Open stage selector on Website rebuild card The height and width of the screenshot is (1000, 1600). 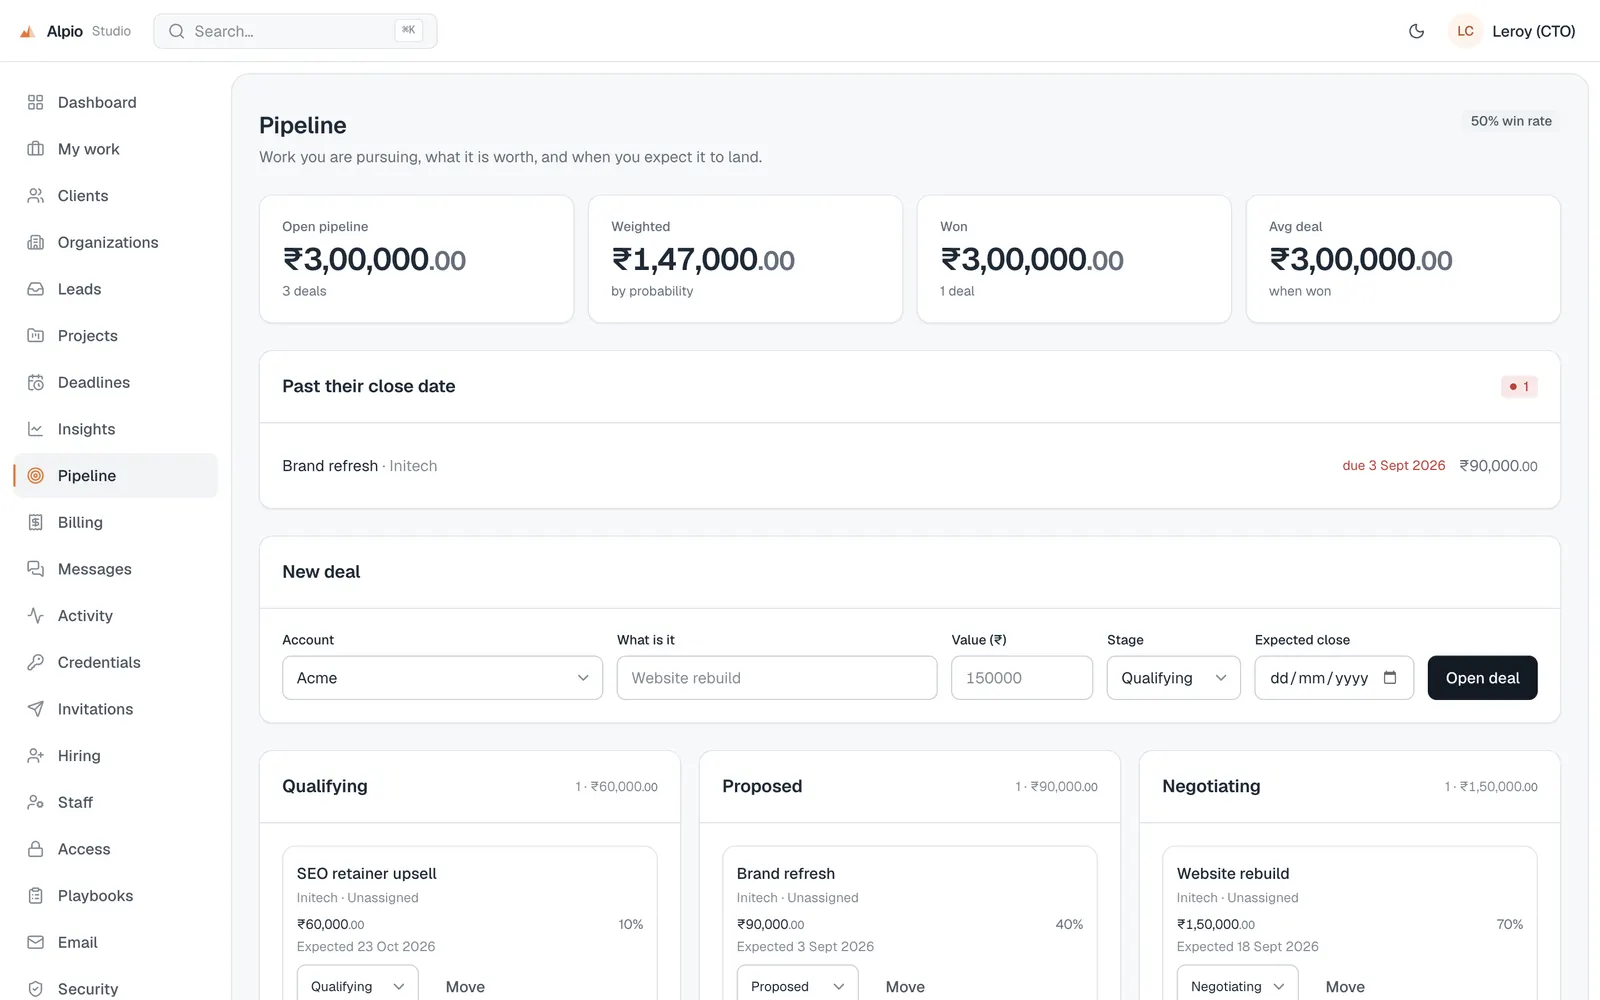coord(1237,985)
